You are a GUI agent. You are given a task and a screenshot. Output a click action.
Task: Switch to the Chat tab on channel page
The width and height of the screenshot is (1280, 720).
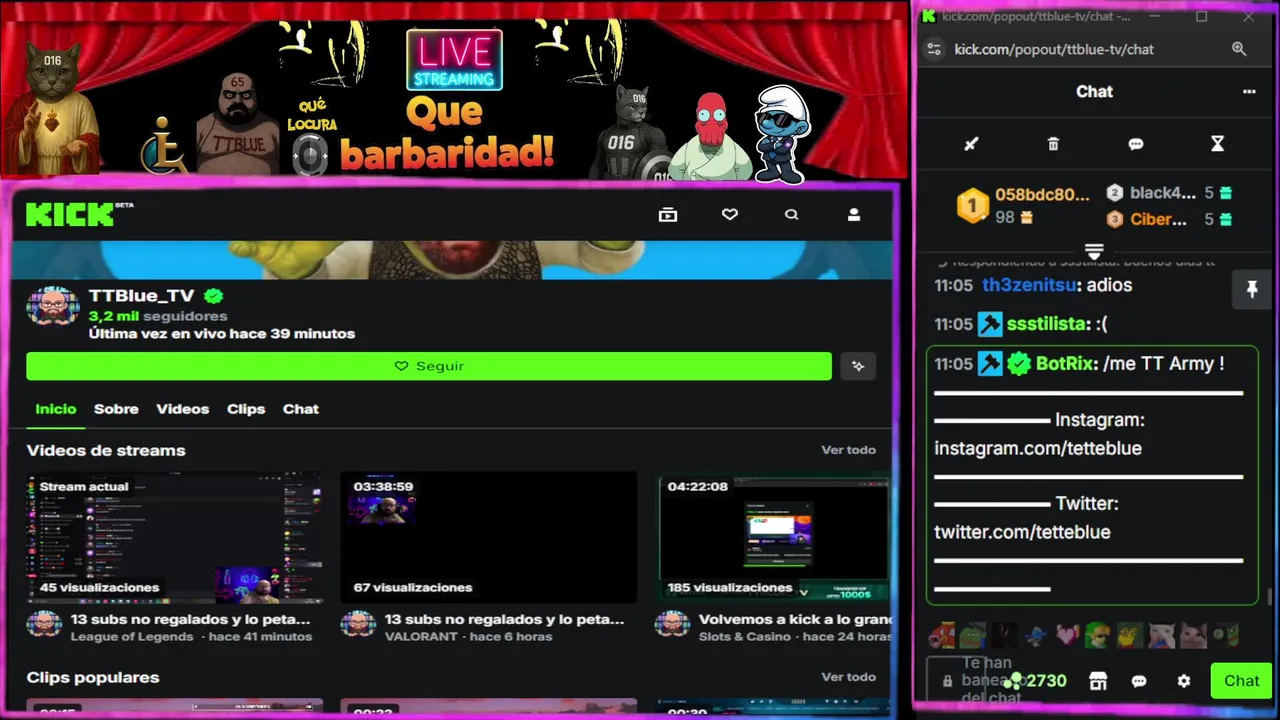pos(301,409)
